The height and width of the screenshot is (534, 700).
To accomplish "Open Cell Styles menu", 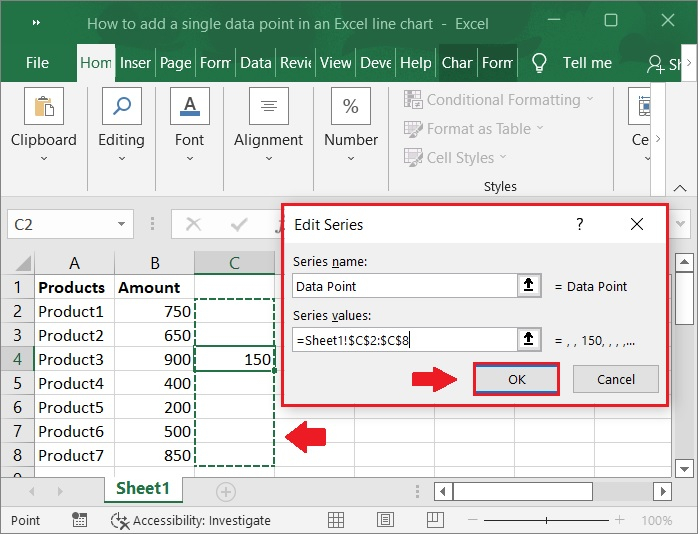I will click(455, 158).
